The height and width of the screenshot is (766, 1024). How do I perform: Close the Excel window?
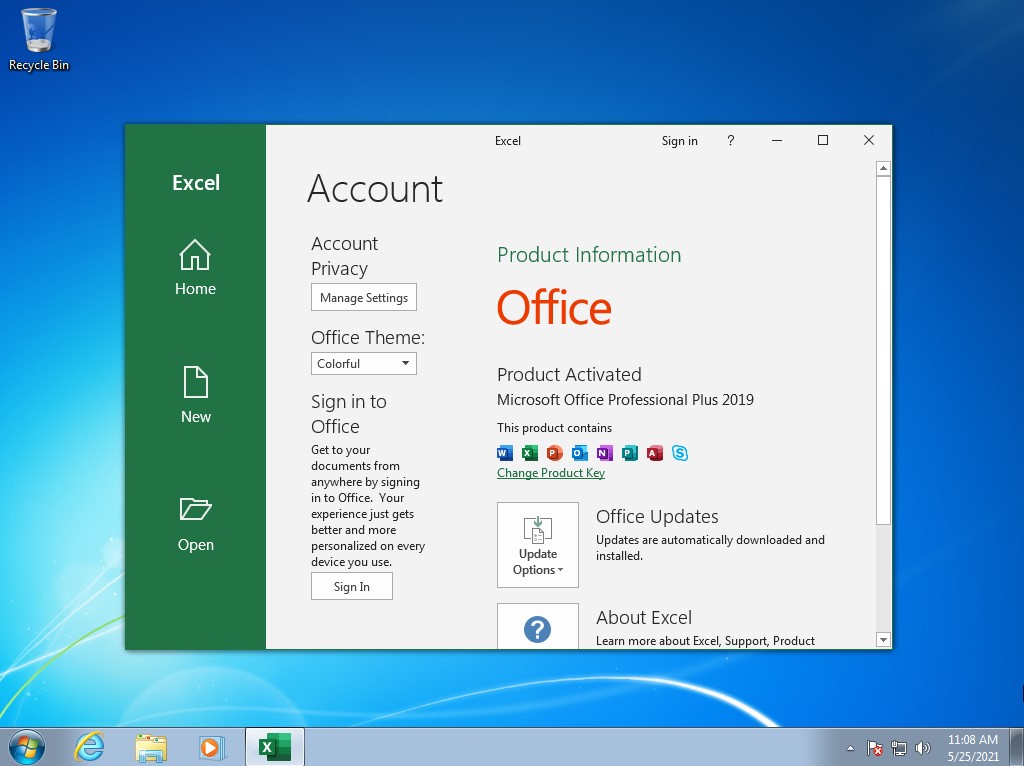pyautogui.click(x=869, y=140)
